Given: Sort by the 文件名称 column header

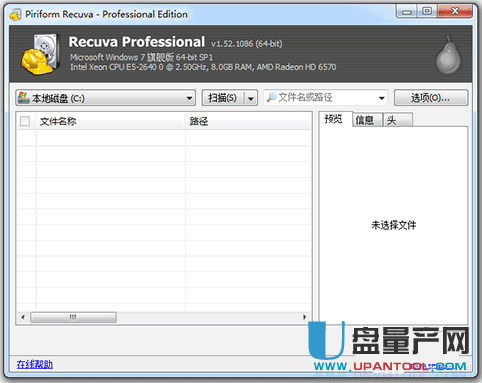Looking at the screenshot, I should click(x=110, y=121).
